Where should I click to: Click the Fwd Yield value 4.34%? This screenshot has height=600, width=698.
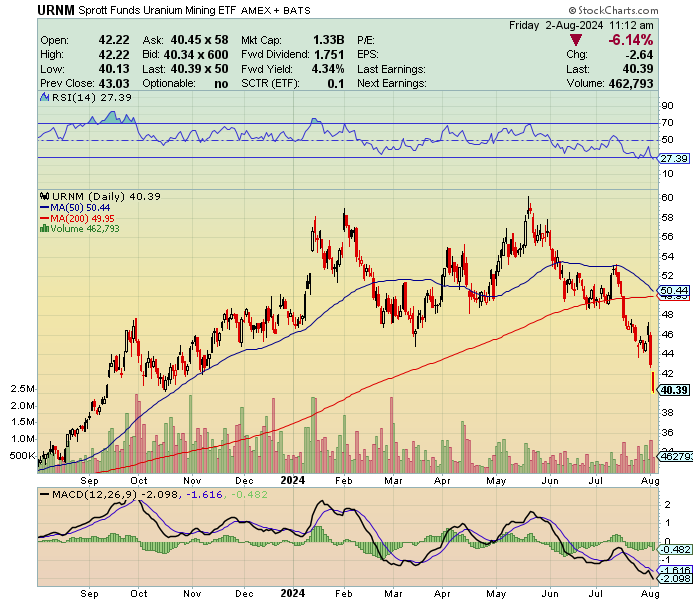tap(328, 69)
